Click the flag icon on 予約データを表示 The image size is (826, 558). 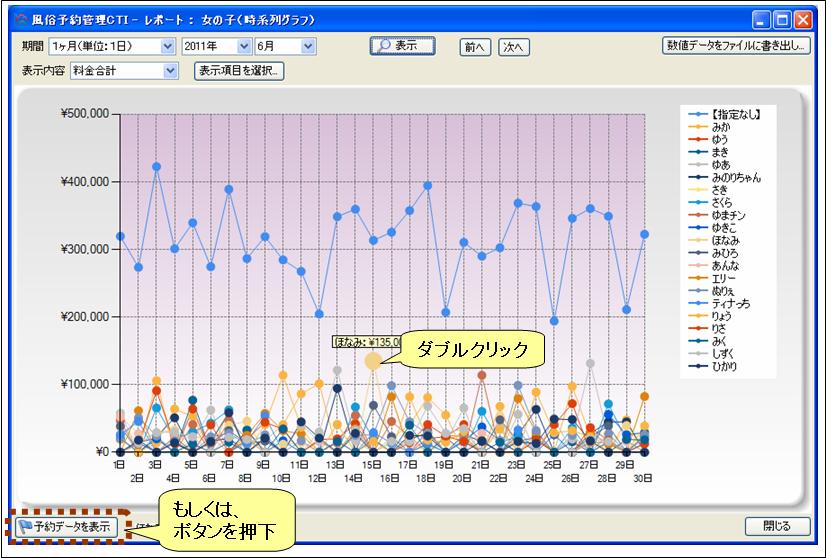pos(24,526)
